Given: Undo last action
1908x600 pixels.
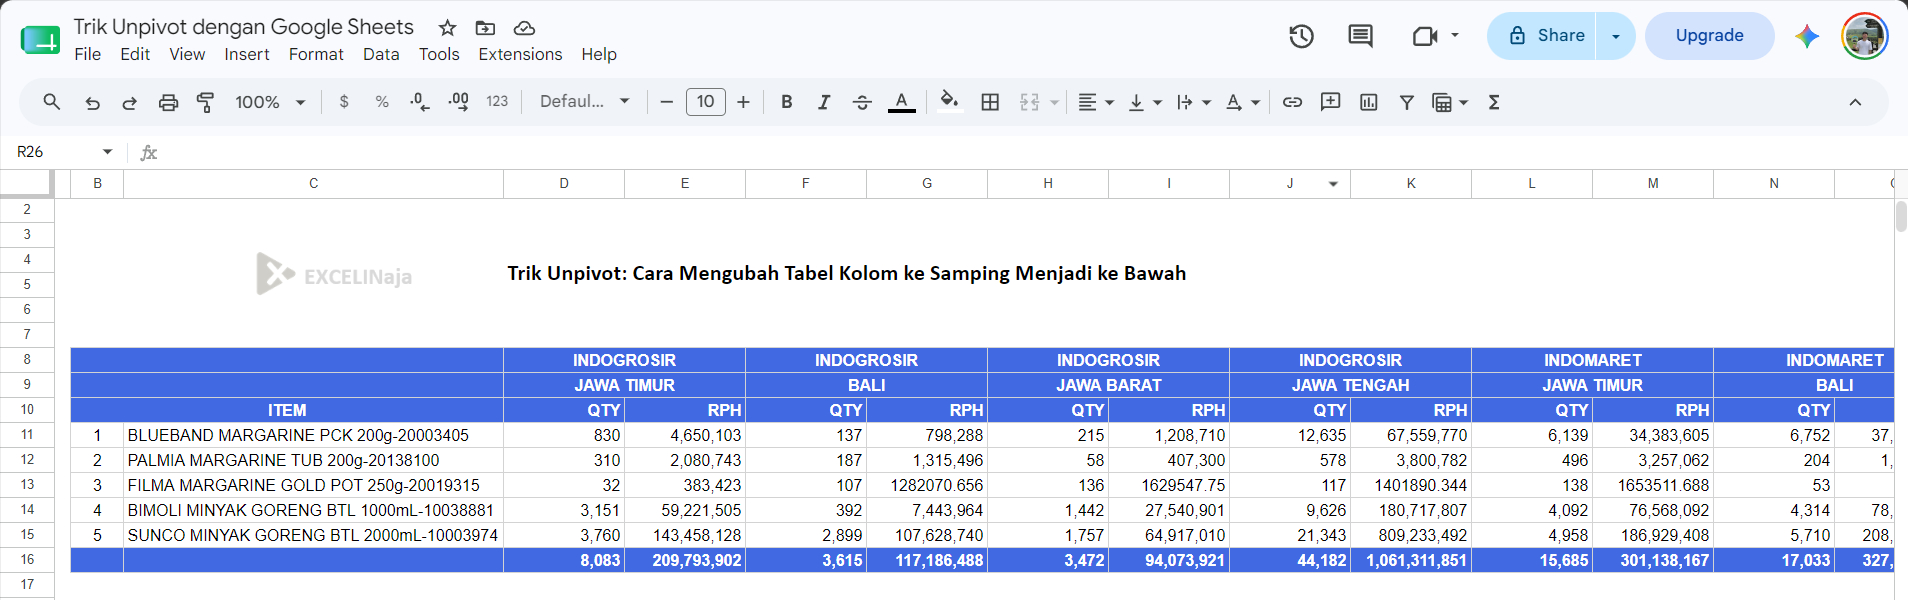Looking at the screenshot, I should [92, 102].
